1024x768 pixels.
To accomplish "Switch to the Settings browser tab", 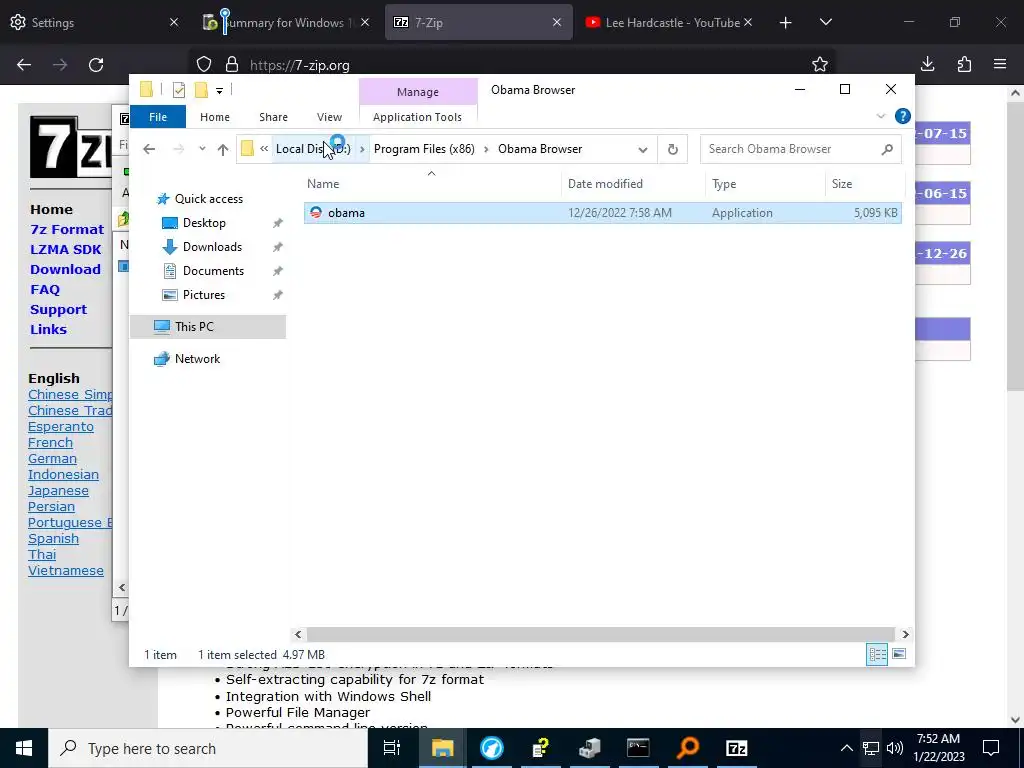I will (x=95, y=23).
